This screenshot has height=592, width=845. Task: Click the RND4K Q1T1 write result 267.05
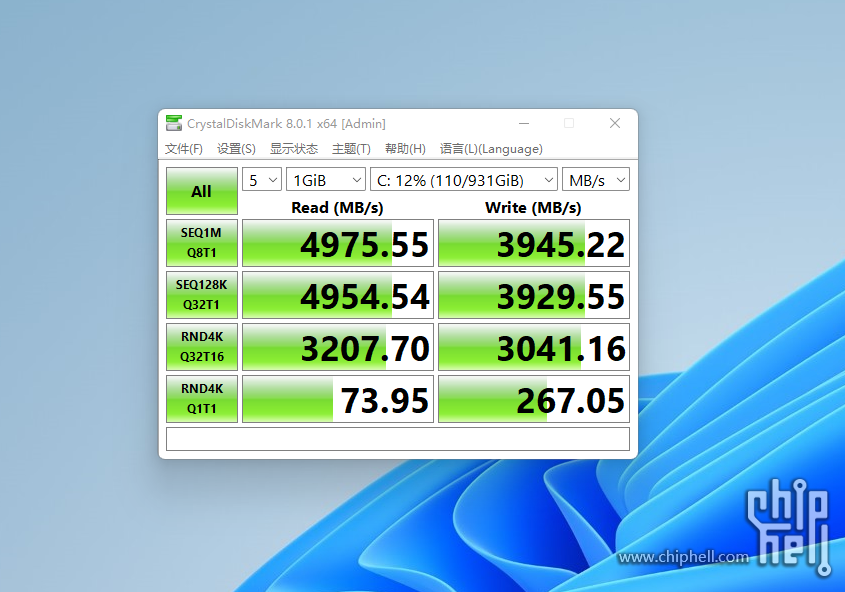click(534, 399)
